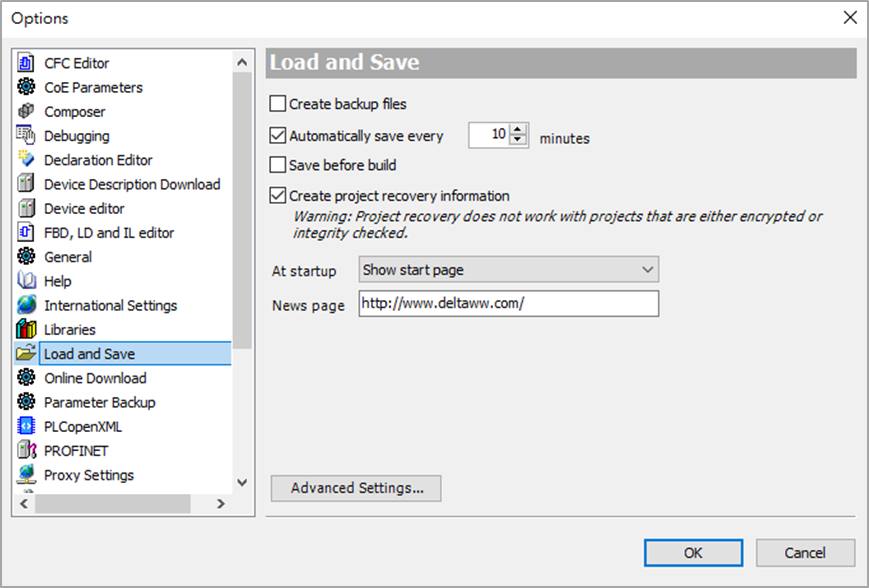
Task: Select Online Download in the category list
Action: (95, 378)
